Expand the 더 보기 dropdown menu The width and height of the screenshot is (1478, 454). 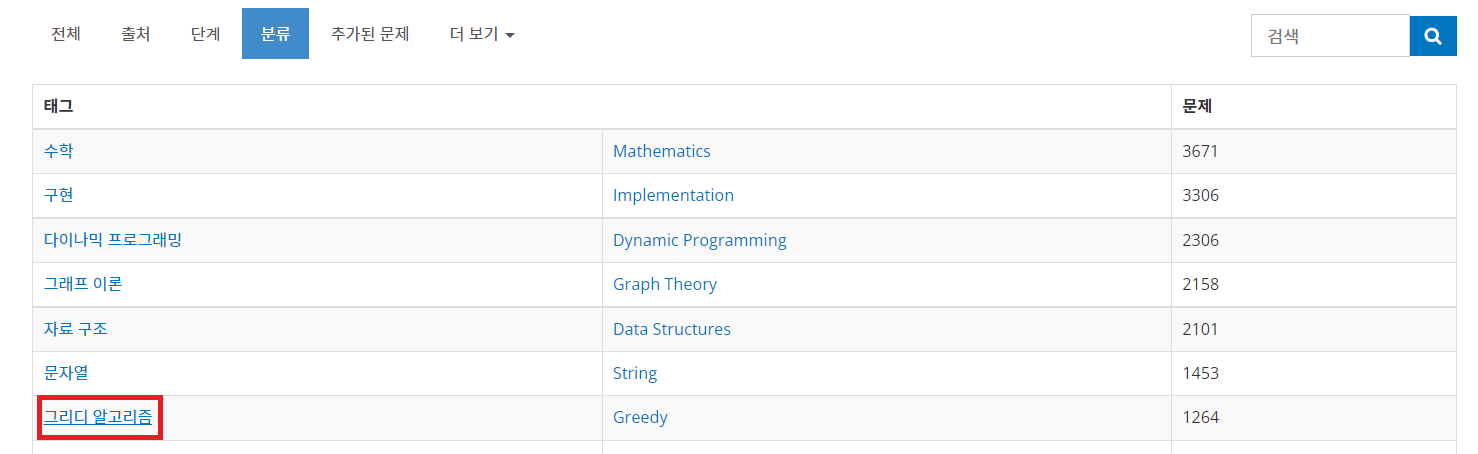(482, 34)
